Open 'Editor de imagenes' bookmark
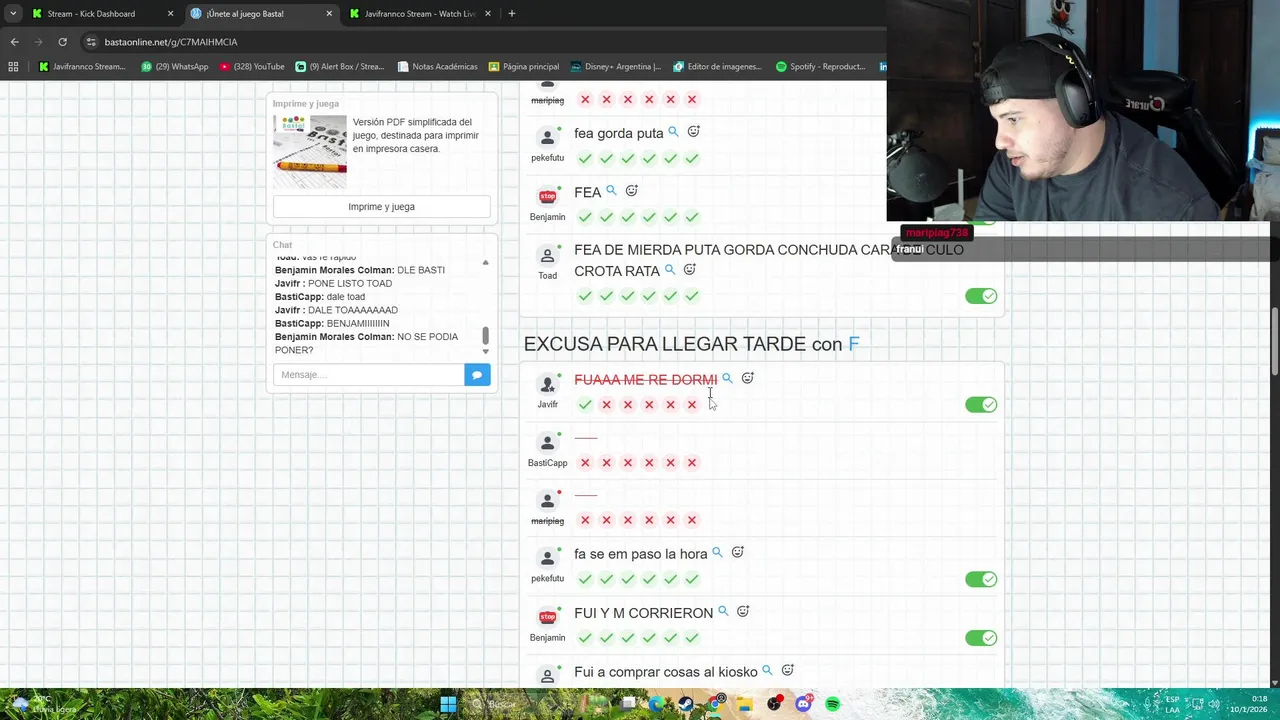The width and height of the screenshot is (1280, 720). (x=718, y=67)
